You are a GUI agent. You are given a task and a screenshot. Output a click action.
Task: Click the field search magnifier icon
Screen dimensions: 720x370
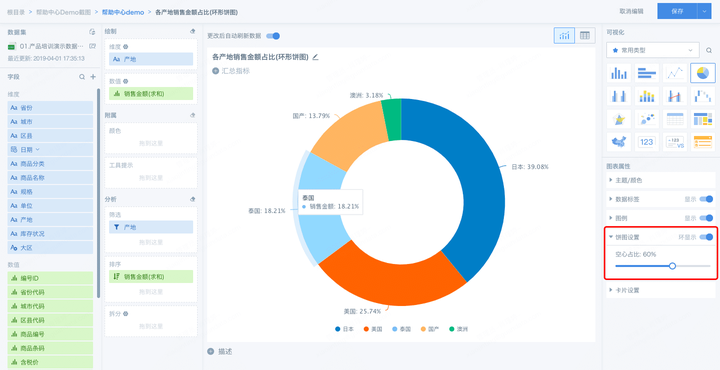coord(82,77)
